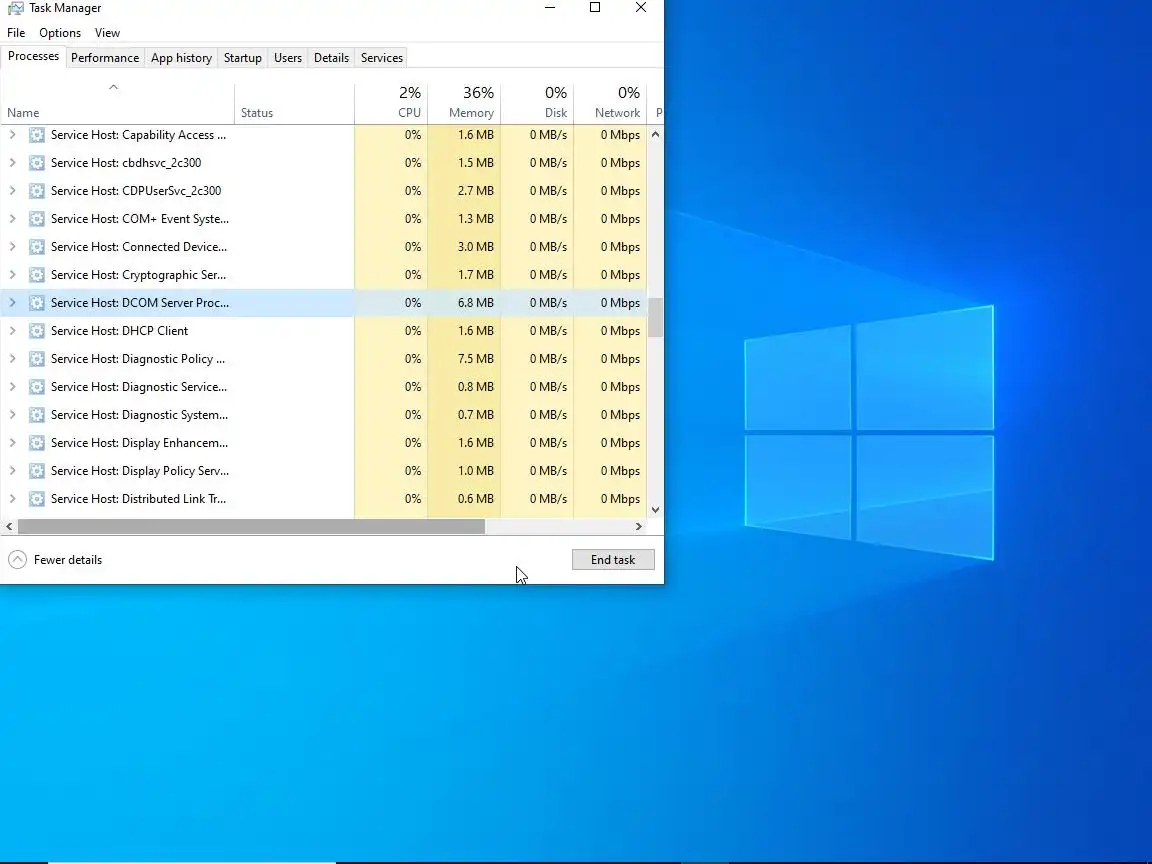Click the horizontal scrollbar left arrow
This screenshot has height=864, width=1152.
pos(9,527)
